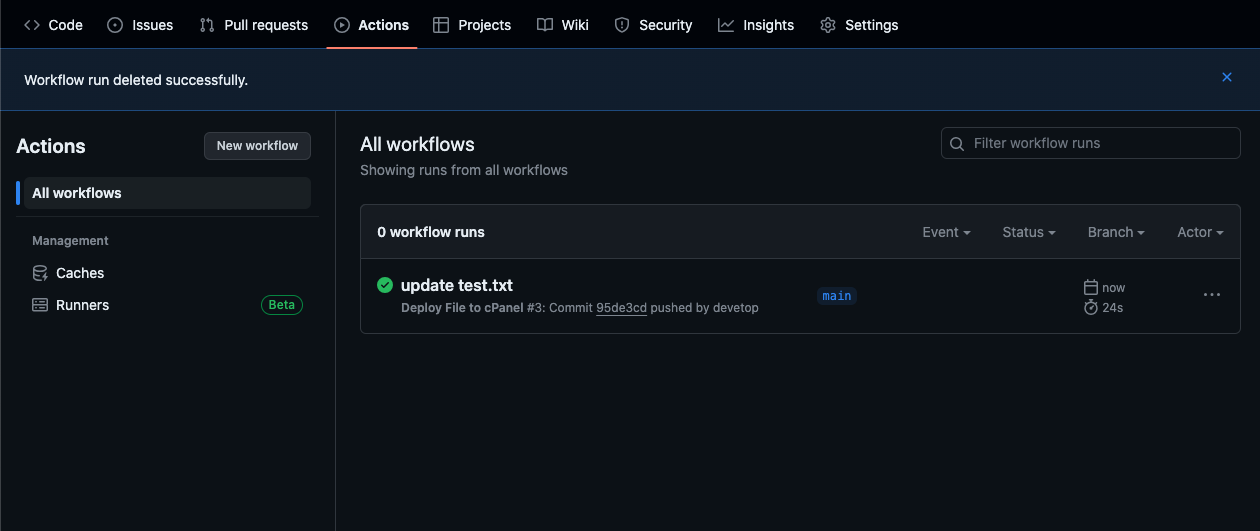Viewport: 1260px width, 531px height.
Task: Click the Runners server icon
Action: pos(40,305)
